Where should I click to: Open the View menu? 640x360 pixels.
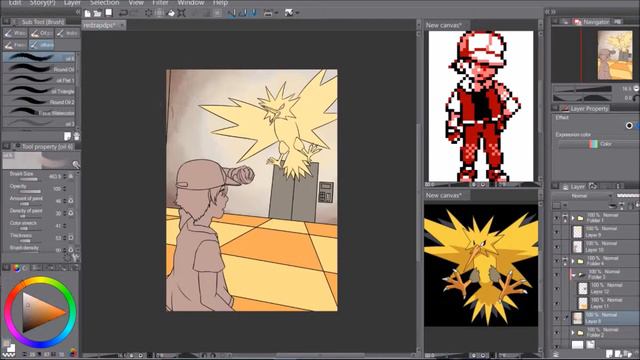pos(136,3)
